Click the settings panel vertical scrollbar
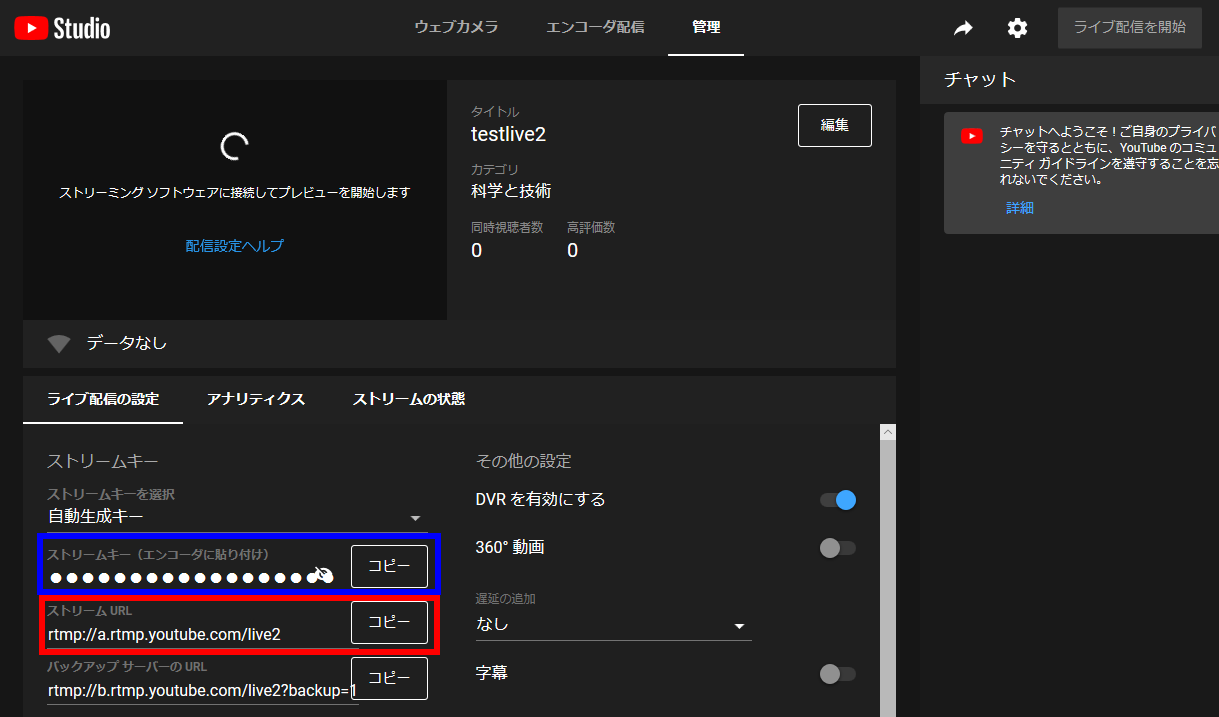Viewport: 1219px width, 717px height. 887,570
